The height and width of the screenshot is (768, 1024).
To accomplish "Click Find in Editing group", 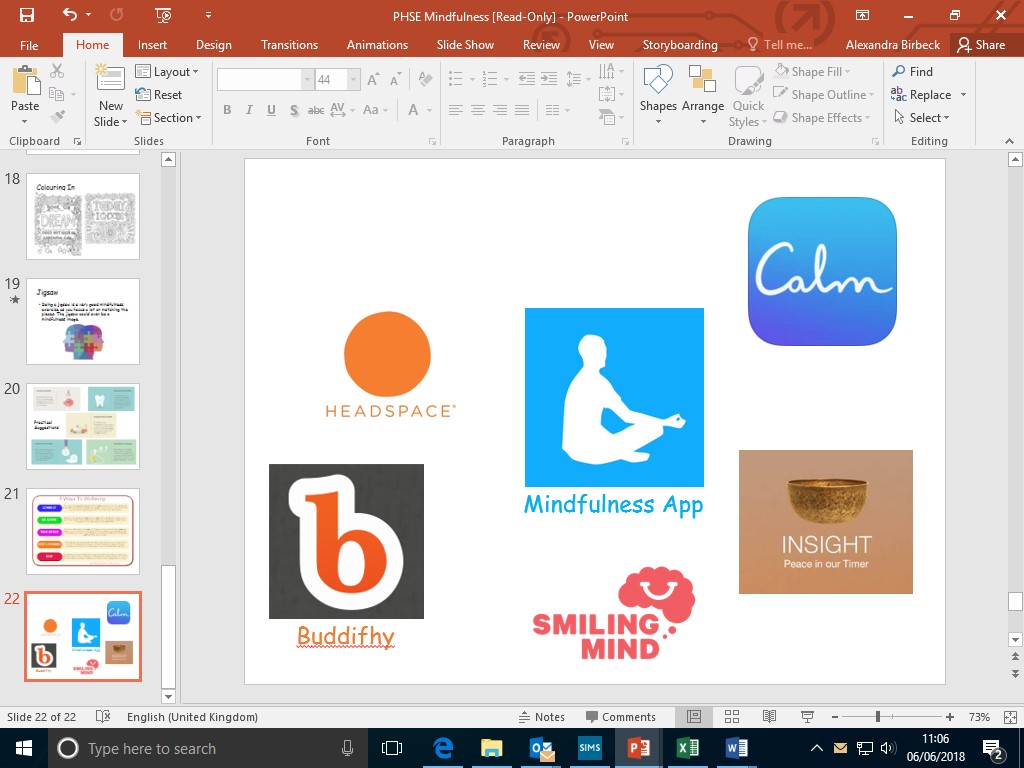I will 913,72.
